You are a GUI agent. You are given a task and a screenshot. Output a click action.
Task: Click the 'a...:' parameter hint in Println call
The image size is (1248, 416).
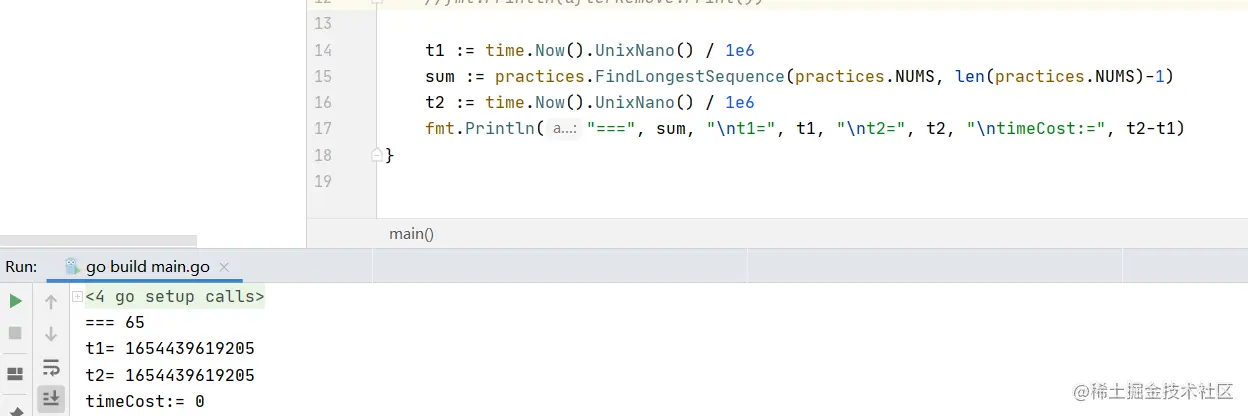[565, 129]
